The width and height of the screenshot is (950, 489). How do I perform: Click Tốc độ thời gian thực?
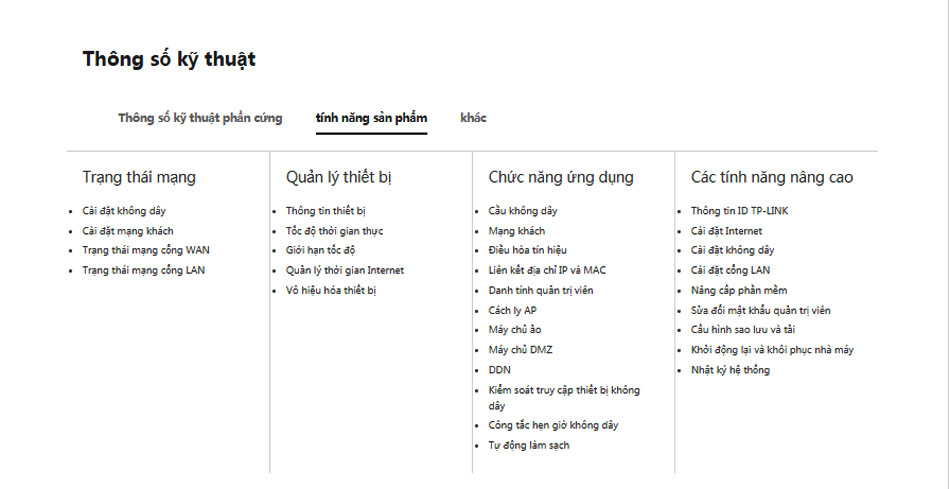[x=334, y=231]
